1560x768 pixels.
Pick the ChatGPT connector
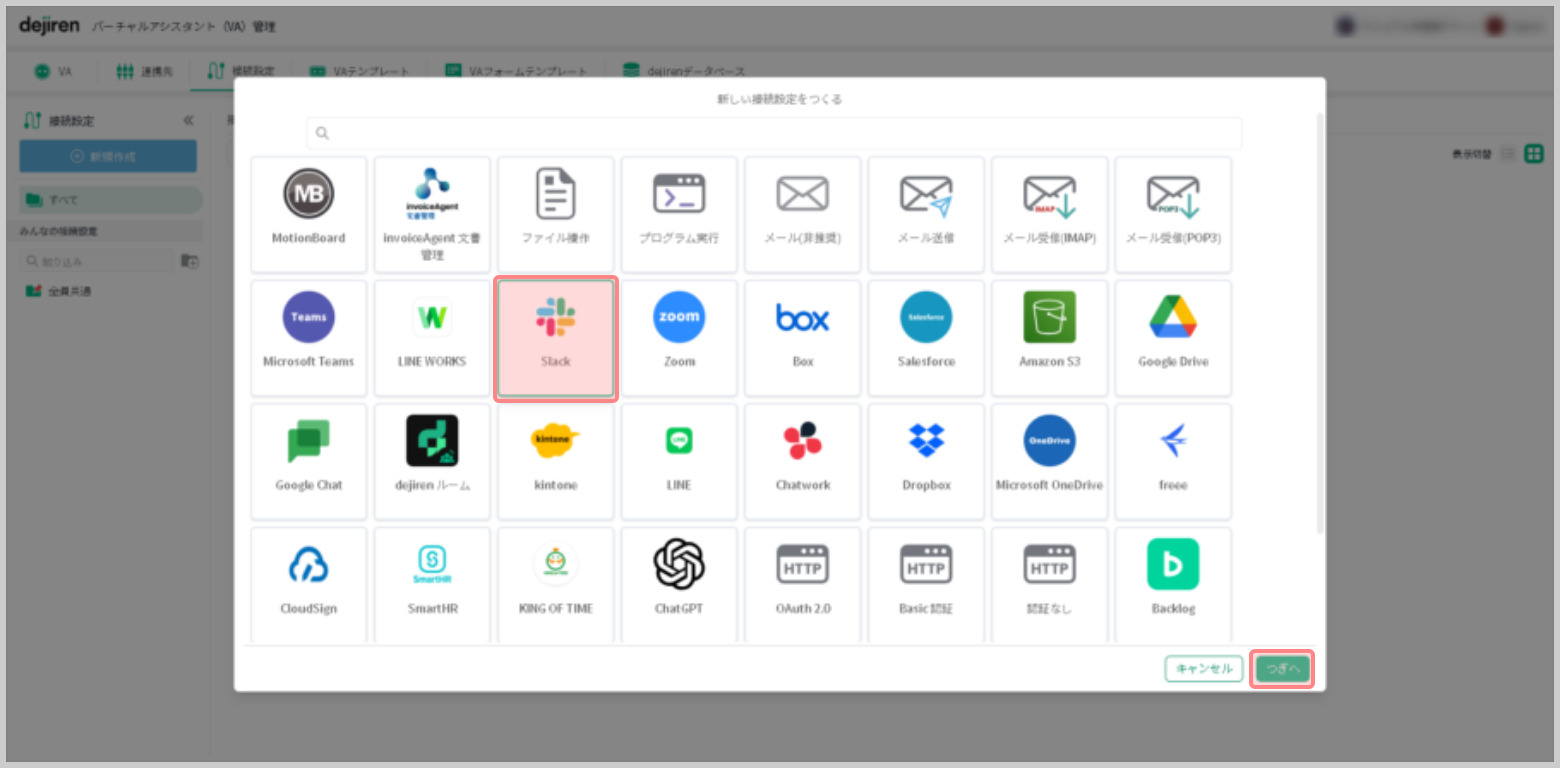tap(679, 585)
